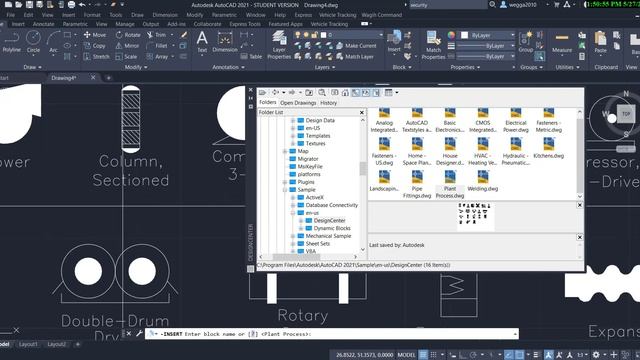Click the ByLayer color swatch in Properties
Image resolution: width=640 pixels, height=360 pixels.
coord(464,36)
